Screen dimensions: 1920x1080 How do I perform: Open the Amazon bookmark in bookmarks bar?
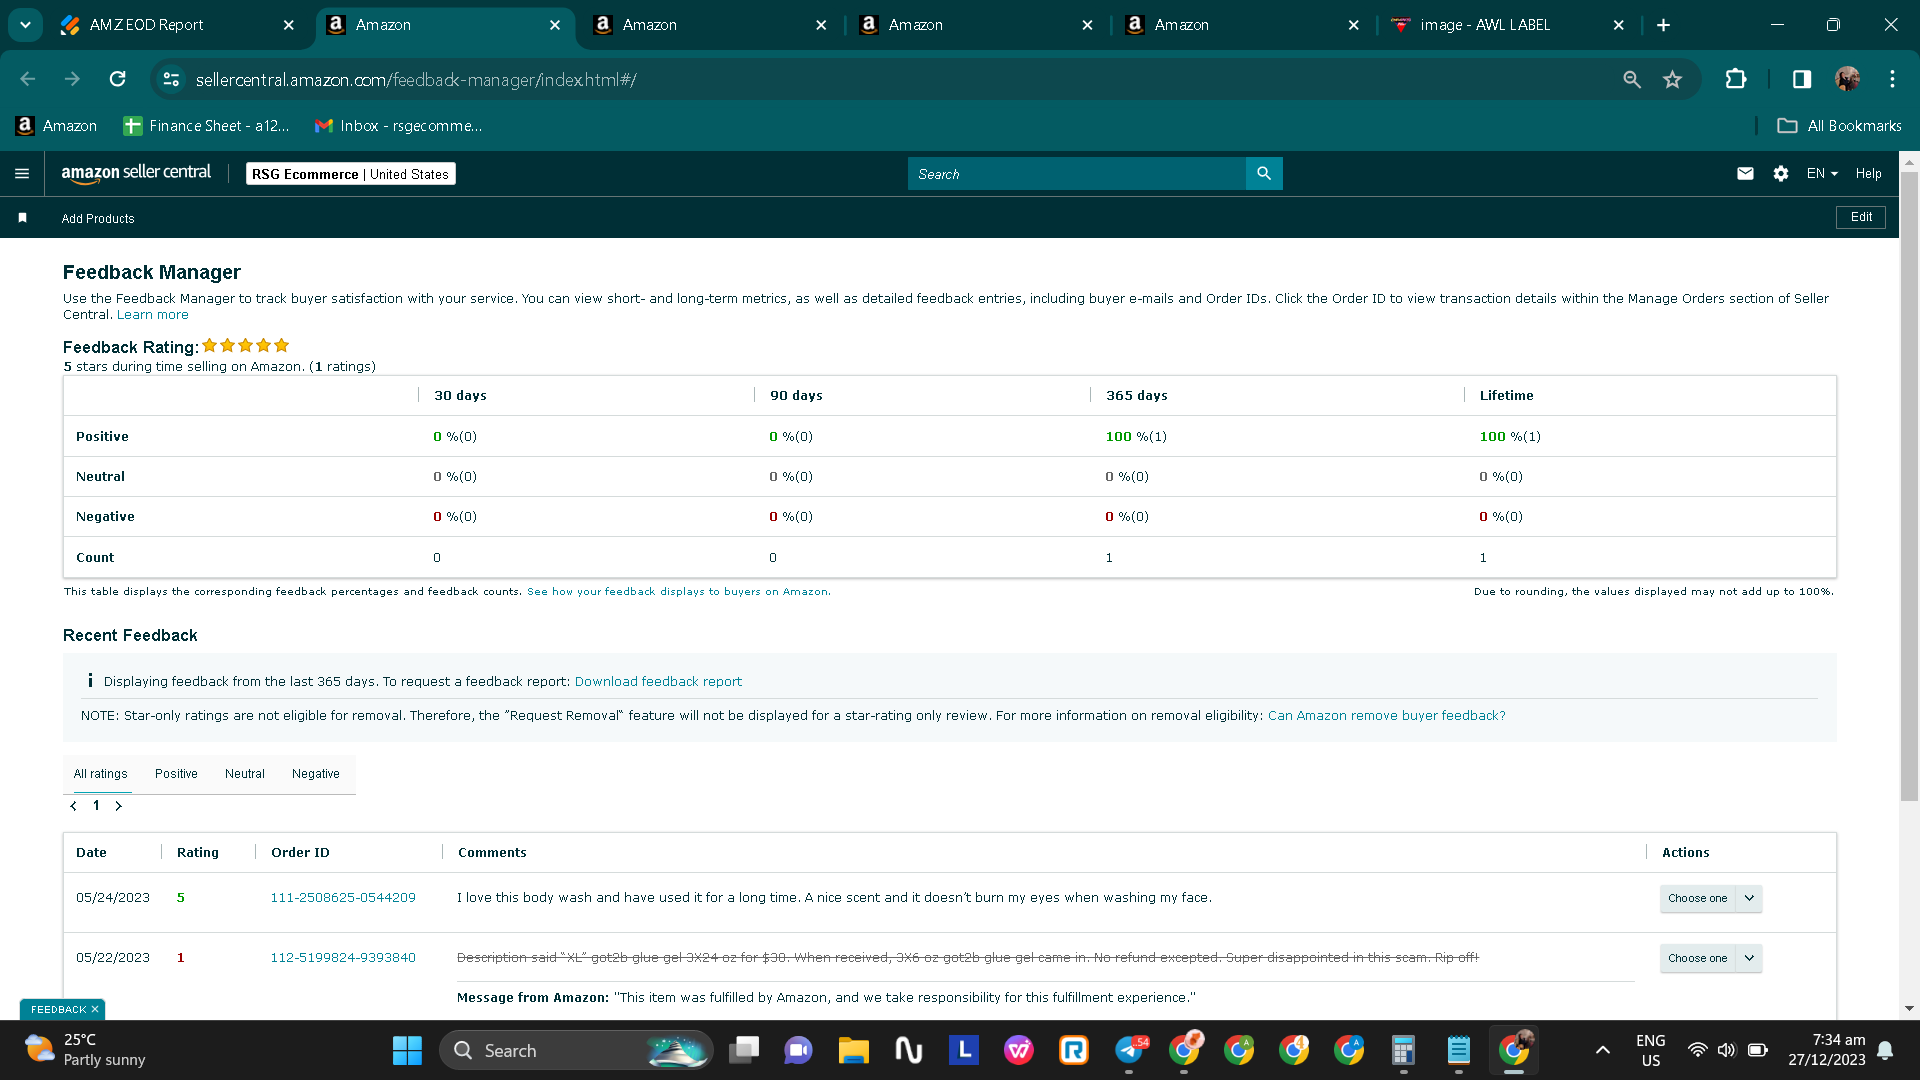pos(56,126)
